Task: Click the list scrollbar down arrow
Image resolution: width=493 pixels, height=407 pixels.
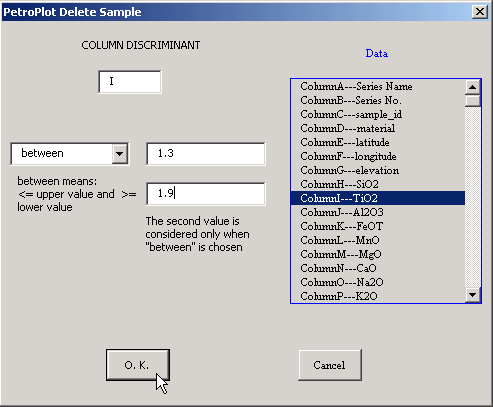Action: 472,294
